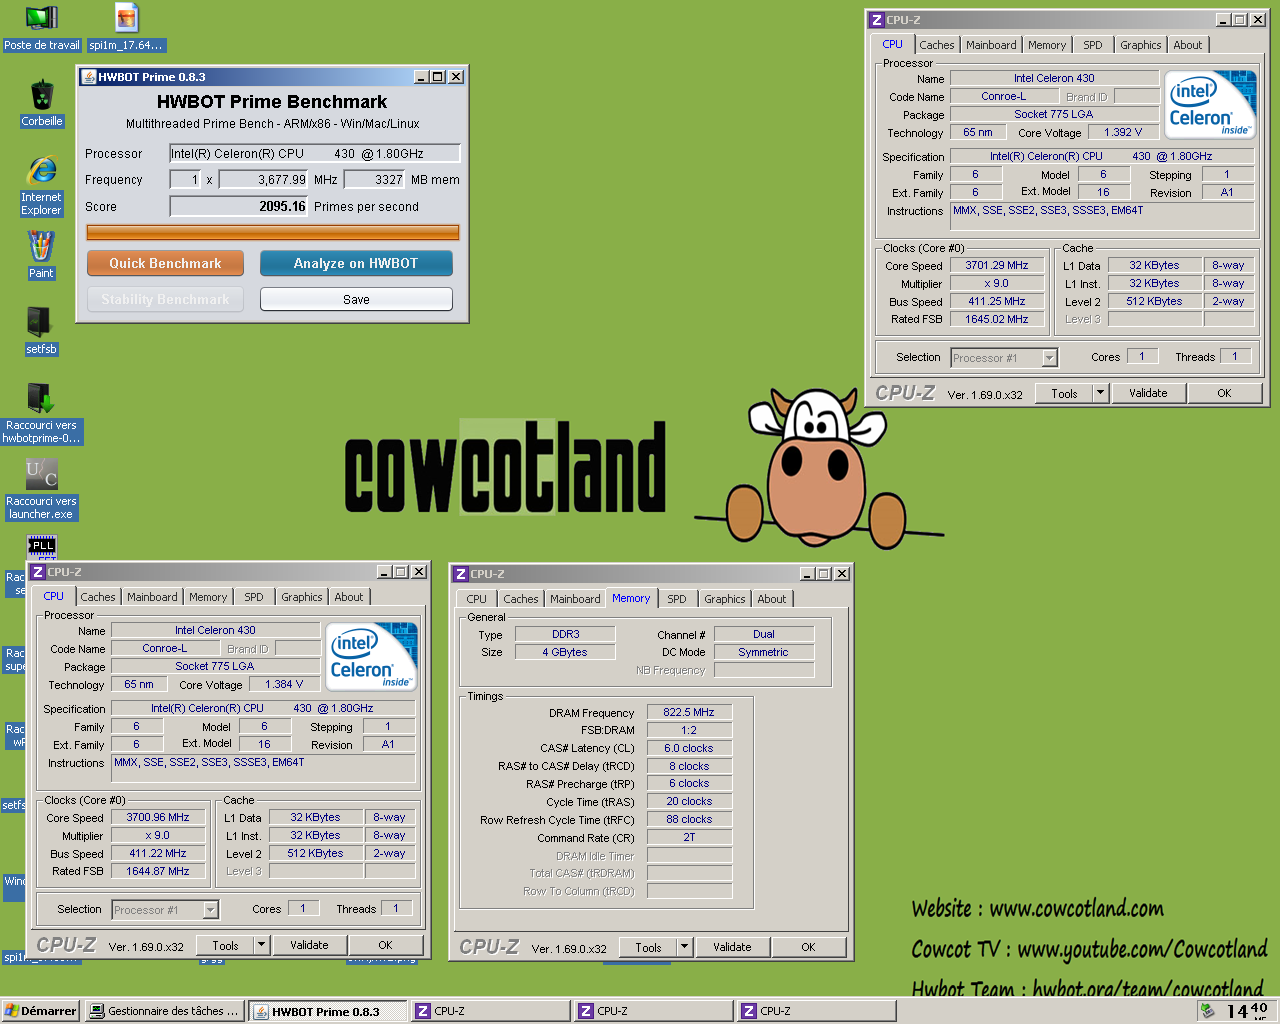Image resolution: width=1280 pixels, height=1024 pixels.
Task: Open About tab in Memory CPU-Z window
Action: pyautogui.click(x=772, y=599)
